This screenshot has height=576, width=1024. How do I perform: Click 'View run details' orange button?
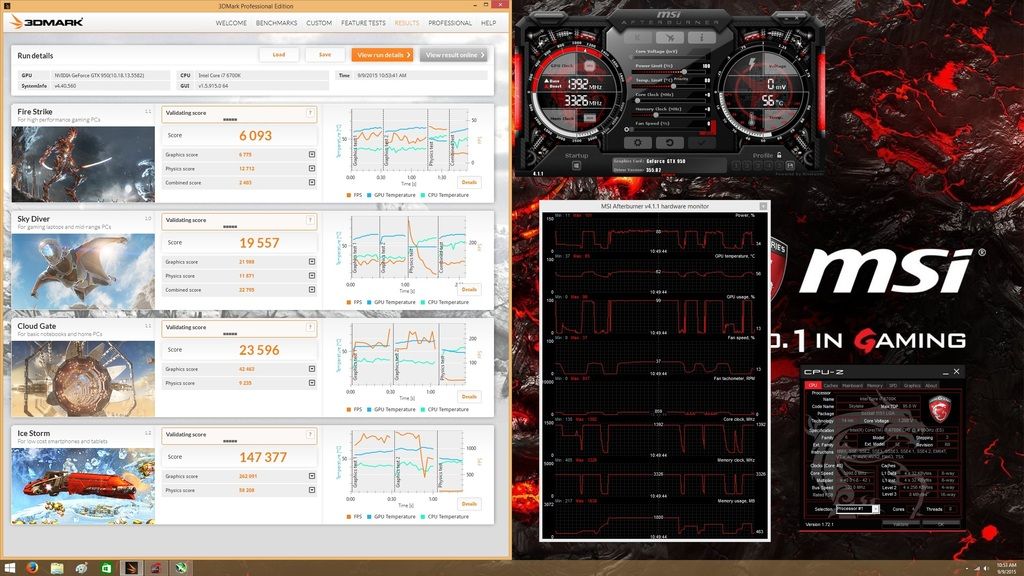(x=381, y=55)
